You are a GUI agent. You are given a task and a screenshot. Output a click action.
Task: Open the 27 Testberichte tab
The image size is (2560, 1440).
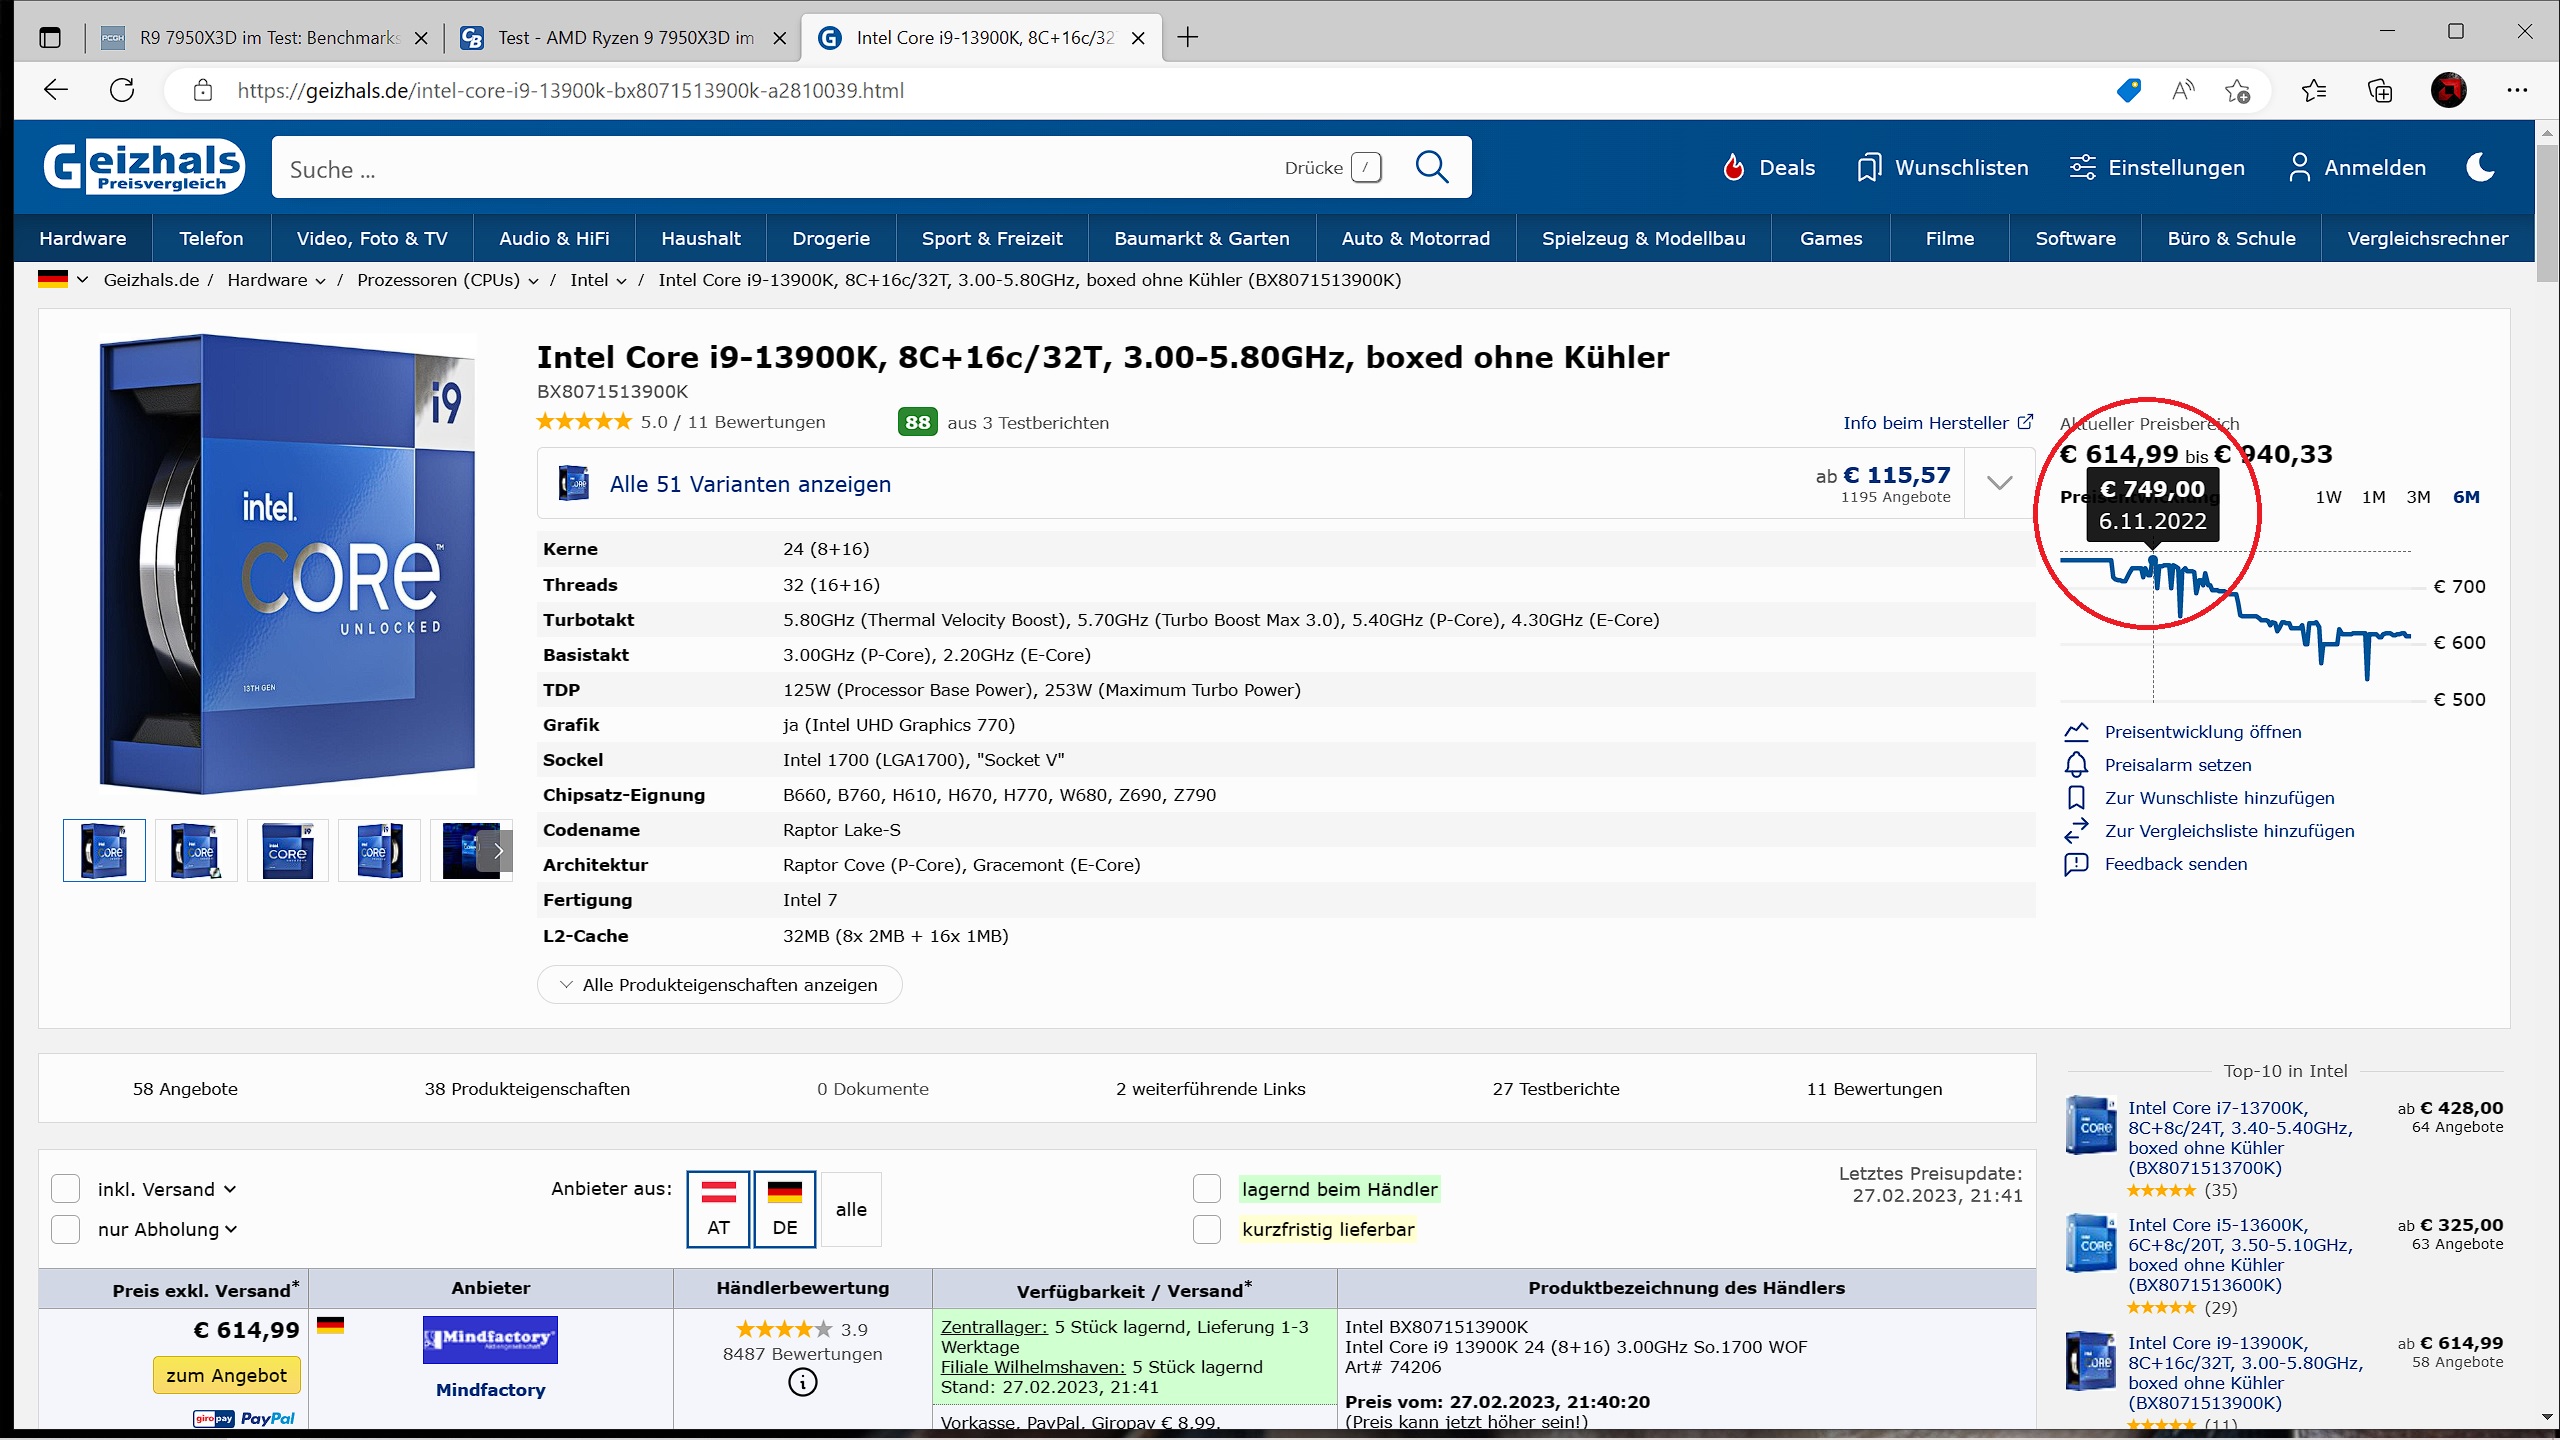coord(1555,1089)
